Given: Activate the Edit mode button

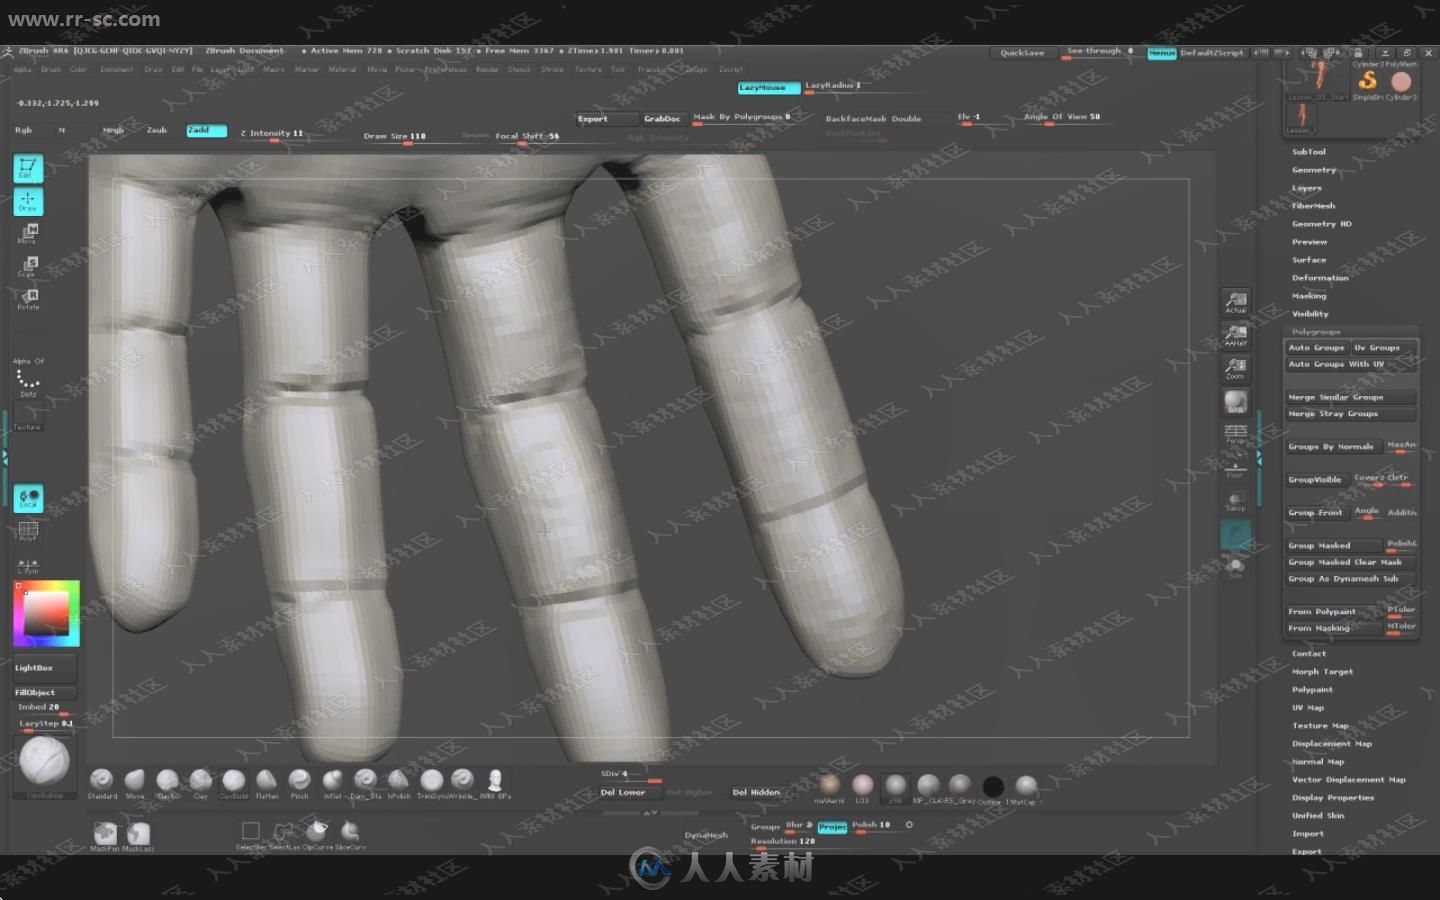Looking at the screenshot, I should (x=28, y=168).
